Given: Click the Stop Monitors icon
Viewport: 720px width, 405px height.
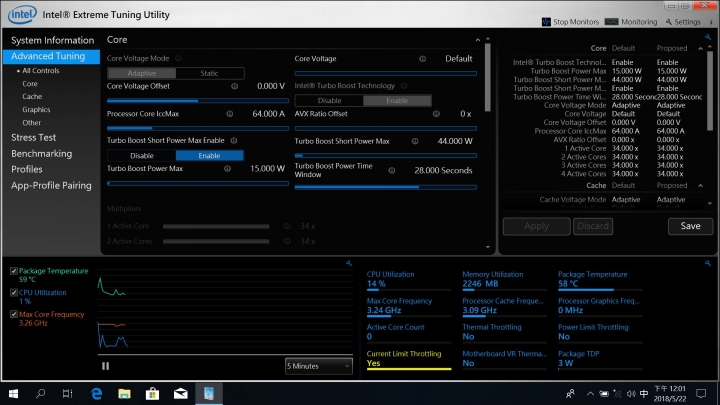Looking at the screenshot, I should coord(546,22).
